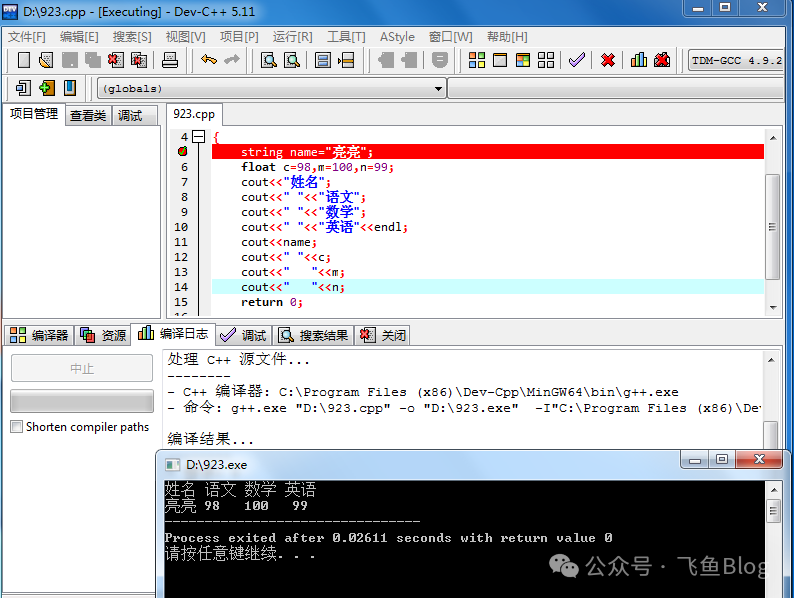The height and width of the screenshot is (598, 794).
Task: Click the Indent toolbar icon
Action: [x=386, y=60]
